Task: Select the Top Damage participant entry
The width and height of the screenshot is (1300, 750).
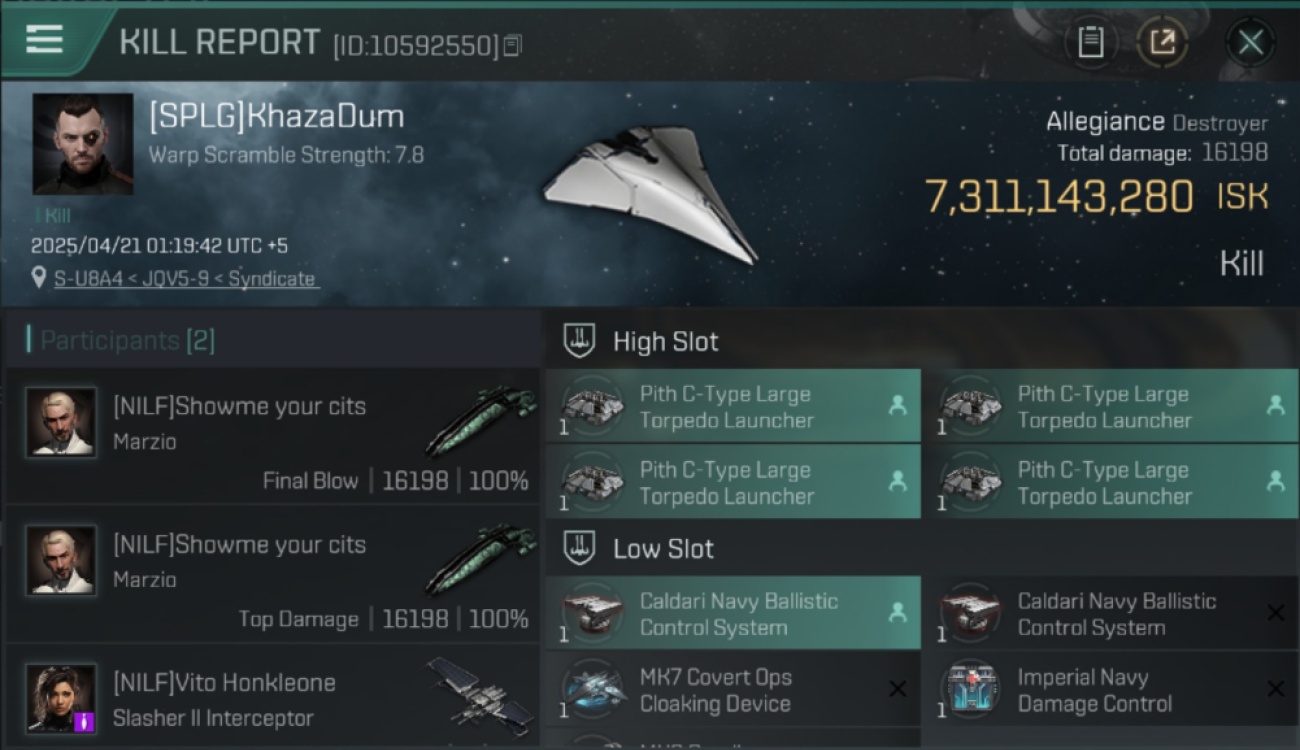Action: (x=272, y=574)
